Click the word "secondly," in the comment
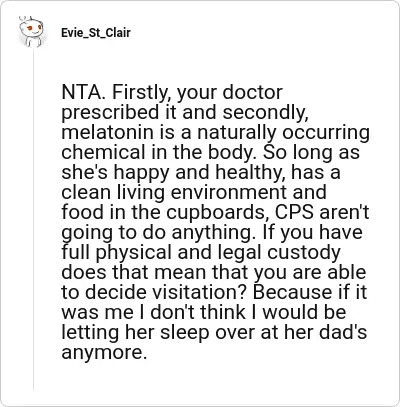Image resolution: width=400 pixels, height=407 pixels. coord(266,113)
